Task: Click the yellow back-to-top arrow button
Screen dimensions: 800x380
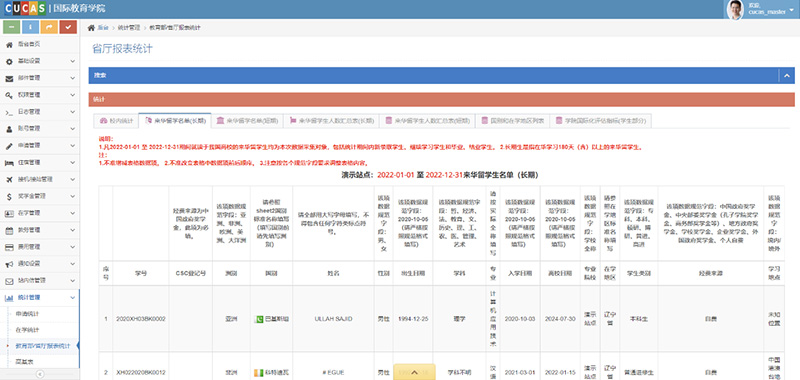Action: 414,372
